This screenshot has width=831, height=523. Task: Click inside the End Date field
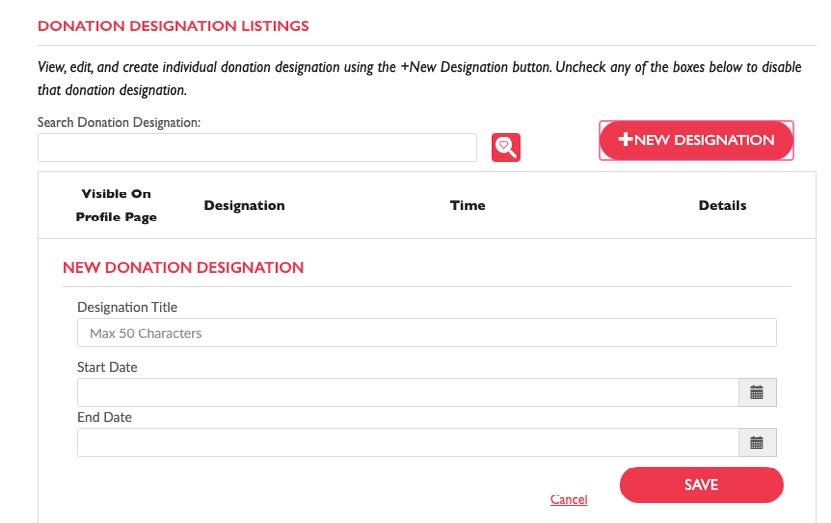[408, 442]
